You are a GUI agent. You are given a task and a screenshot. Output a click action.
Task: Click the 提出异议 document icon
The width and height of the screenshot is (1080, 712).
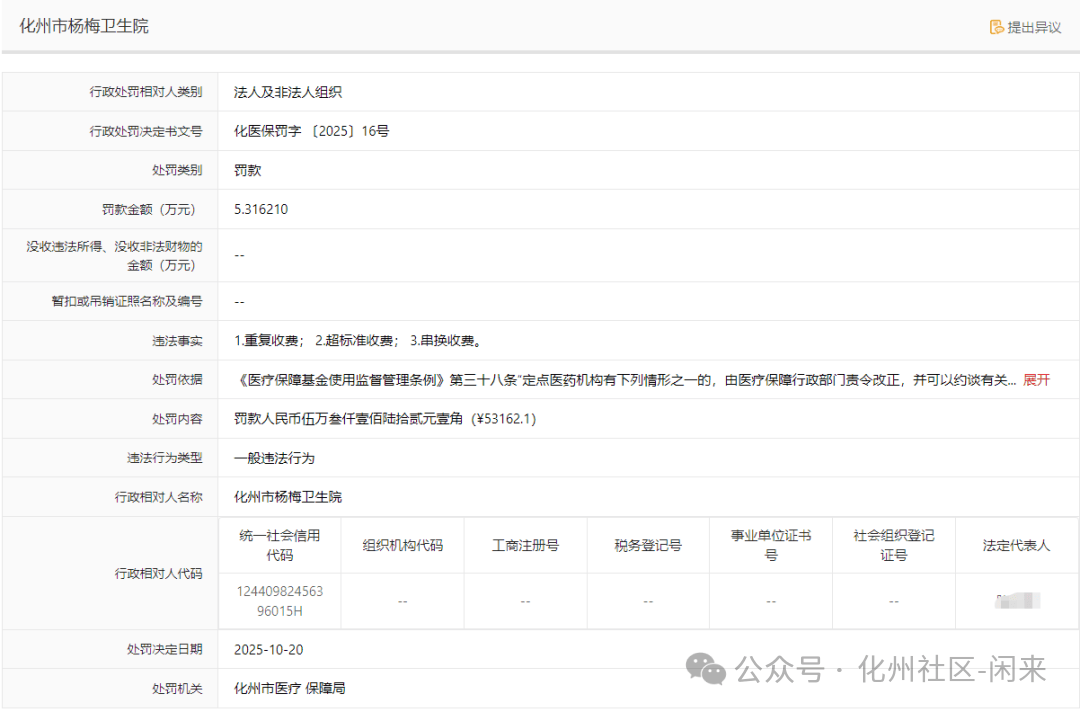(996, 27)
